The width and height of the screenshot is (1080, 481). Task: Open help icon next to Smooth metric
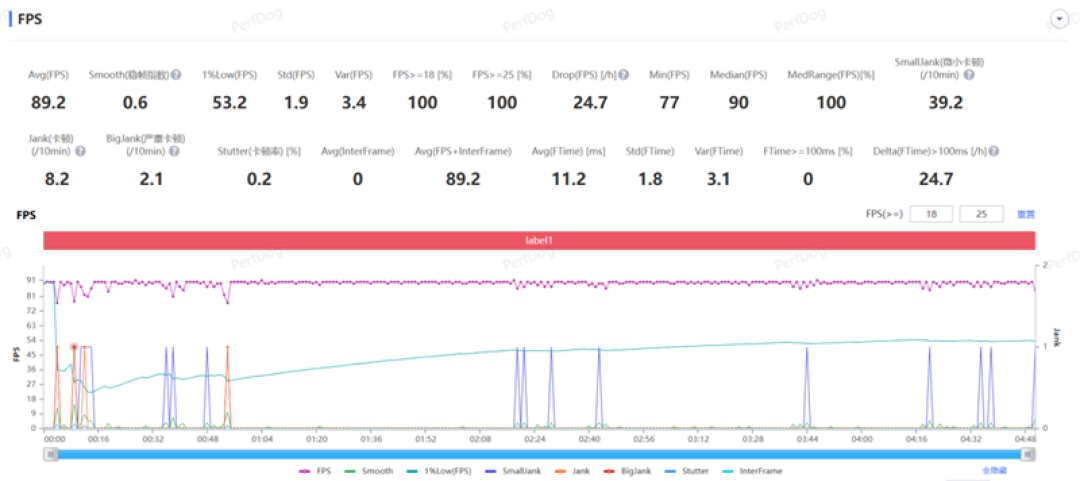(176, 74)
